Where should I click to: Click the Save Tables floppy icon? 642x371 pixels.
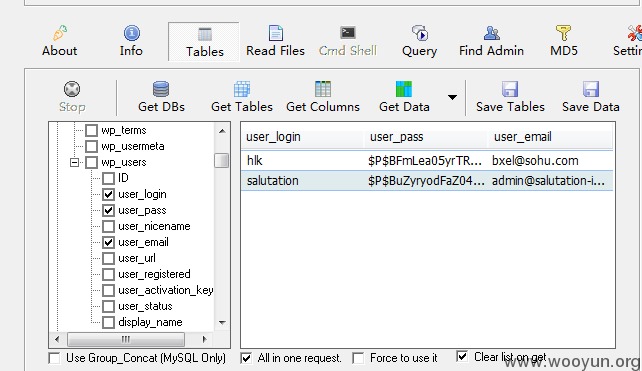tap(510, 89)
